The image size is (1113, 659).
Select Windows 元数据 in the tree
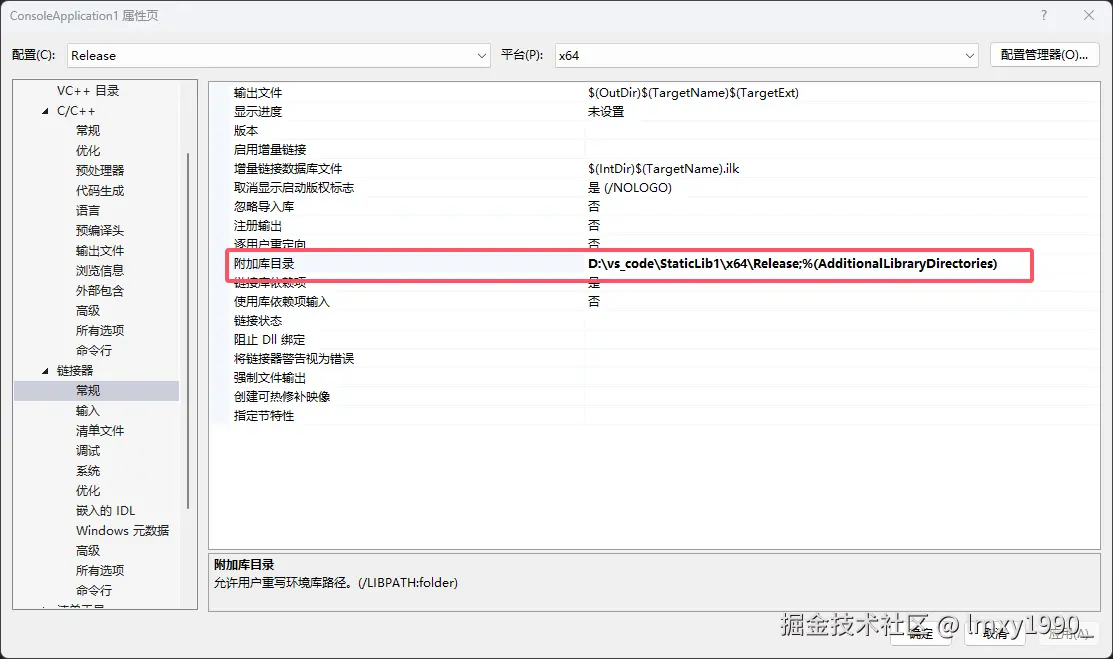coord(123,530)
